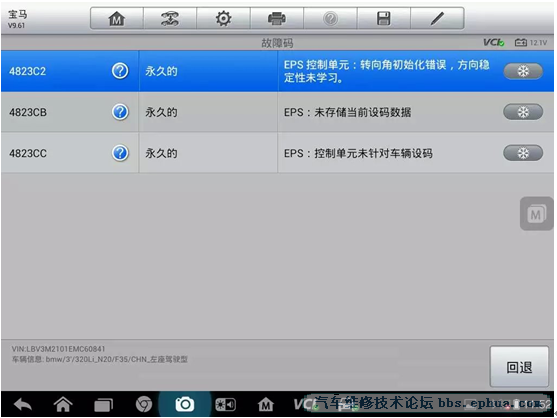Tap the 车辆信息 bmw/3'/320Li line
The image size is (557, 418).
pyautogui.click(x=100, y=359)
